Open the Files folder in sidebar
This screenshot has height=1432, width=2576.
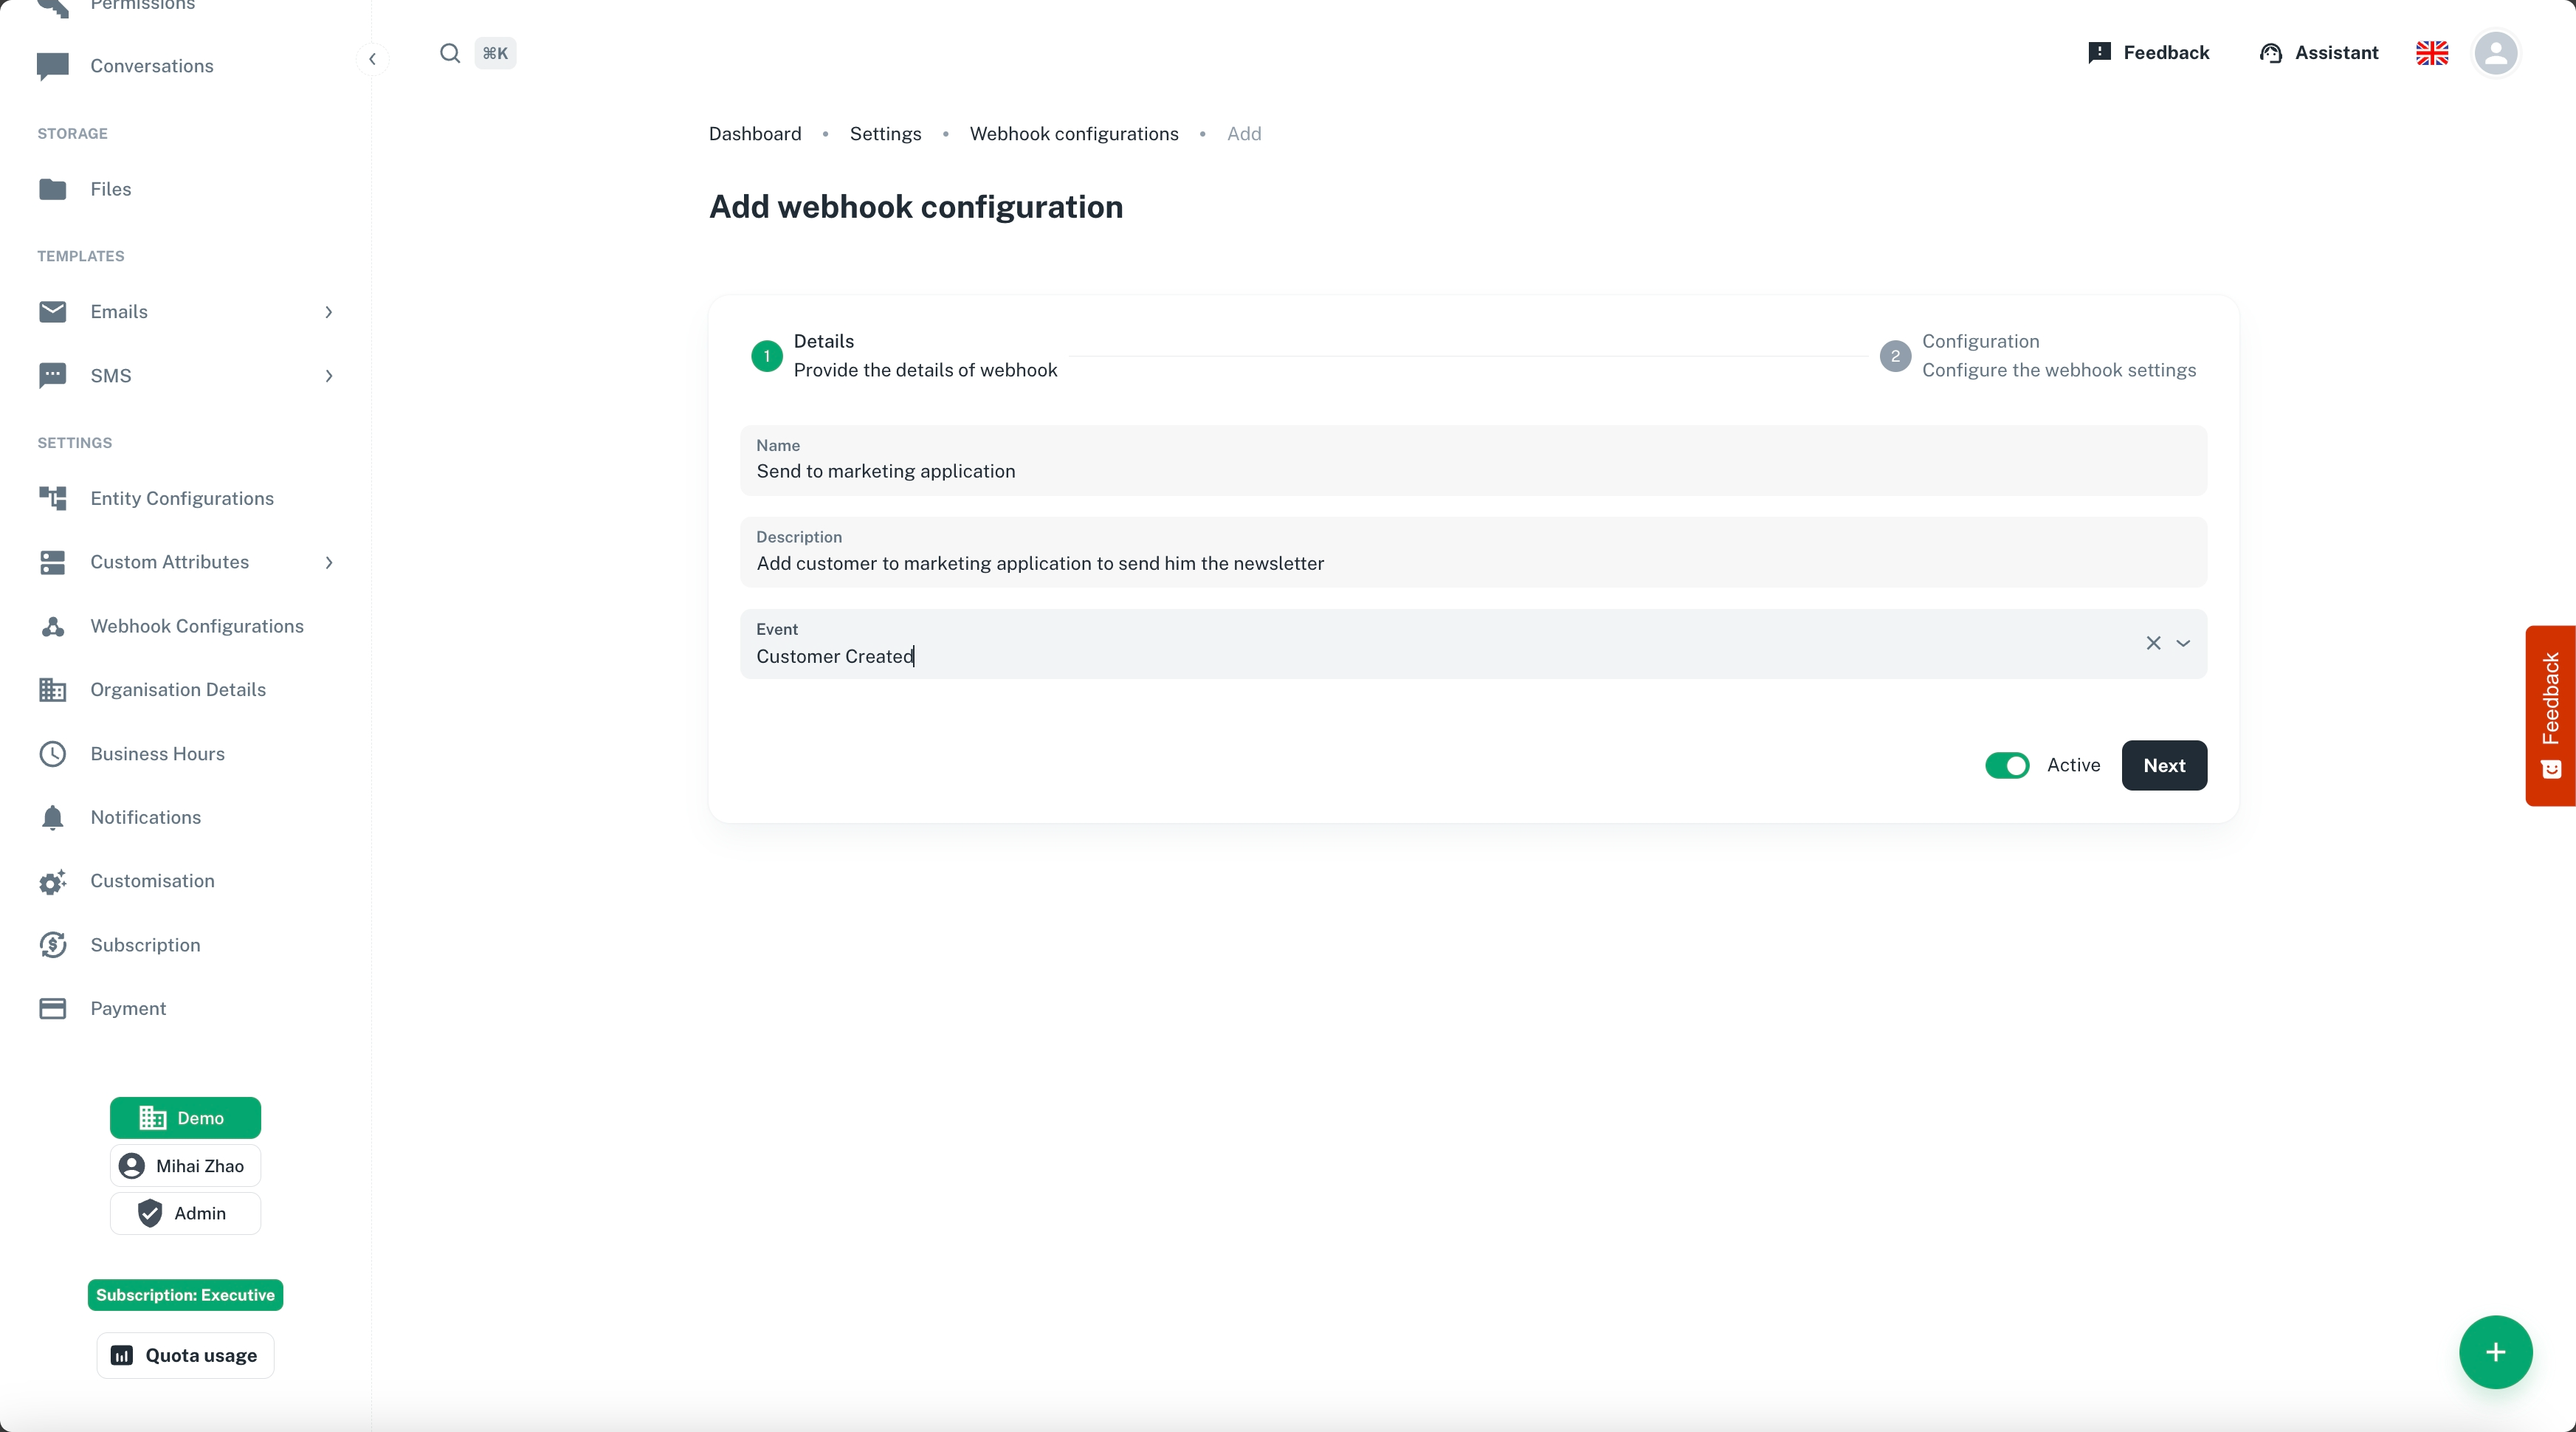coord(110,189)
